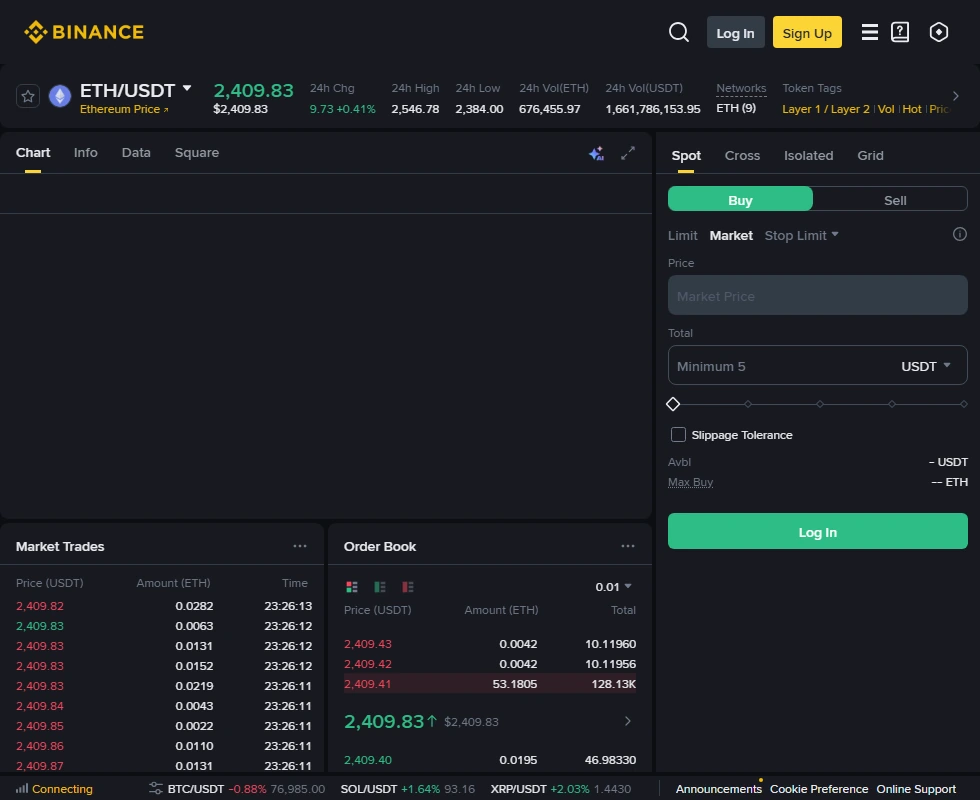Select the Spot trading tab
The height and width of the screenshot is (800, 980).
click(x=686, y=156)
